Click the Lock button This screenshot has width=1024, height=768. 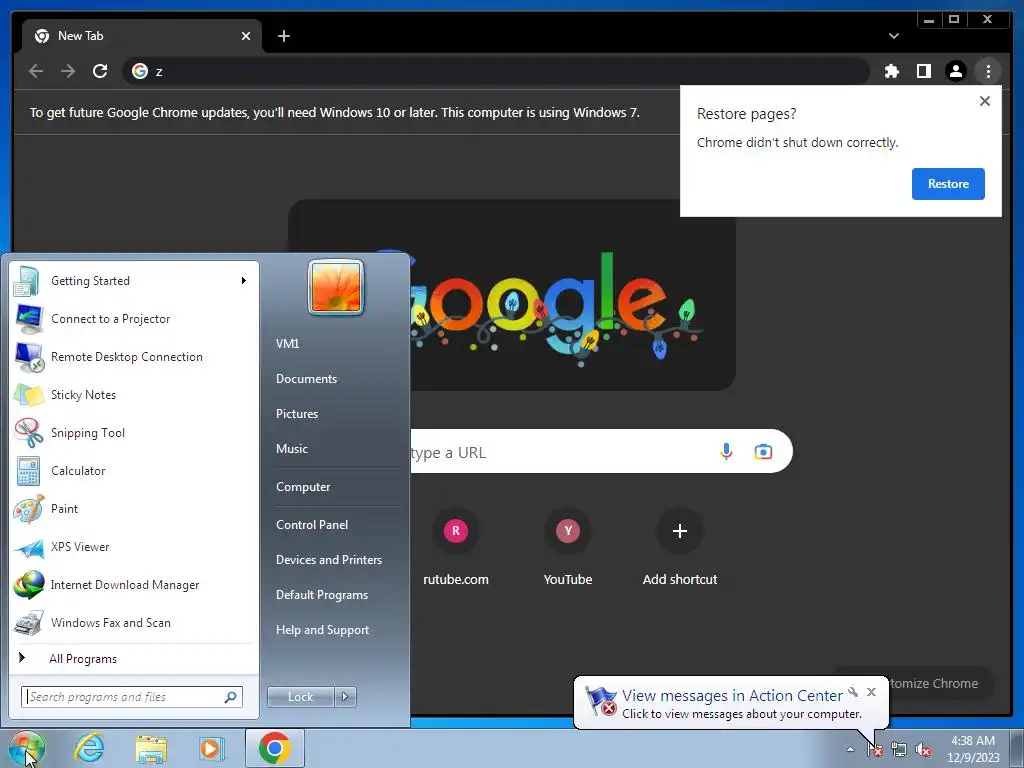pyautogui.click(x=300, y=697)
